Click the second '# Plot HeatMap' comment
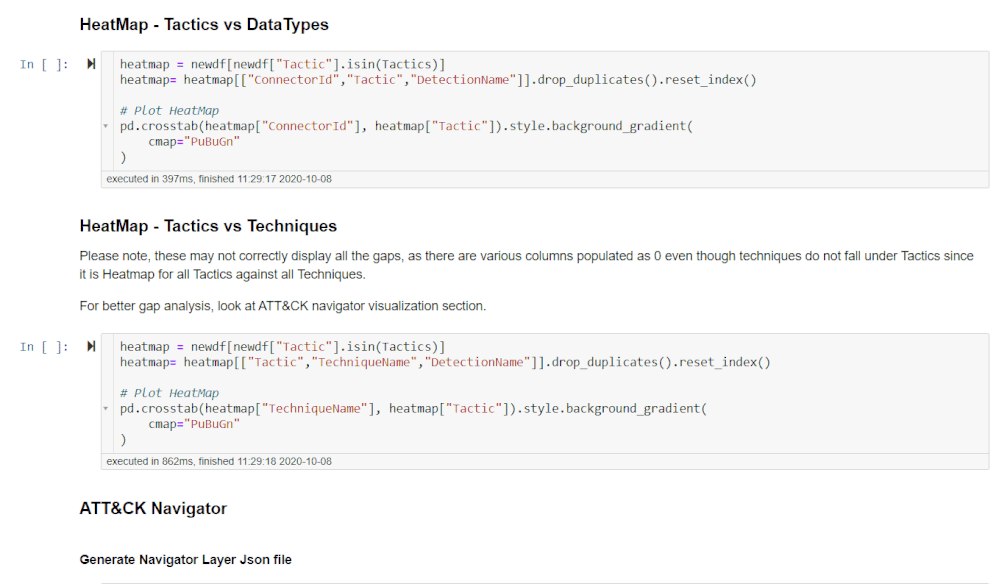The height and width of the screenshot is (584, 999). pos(169,394)
